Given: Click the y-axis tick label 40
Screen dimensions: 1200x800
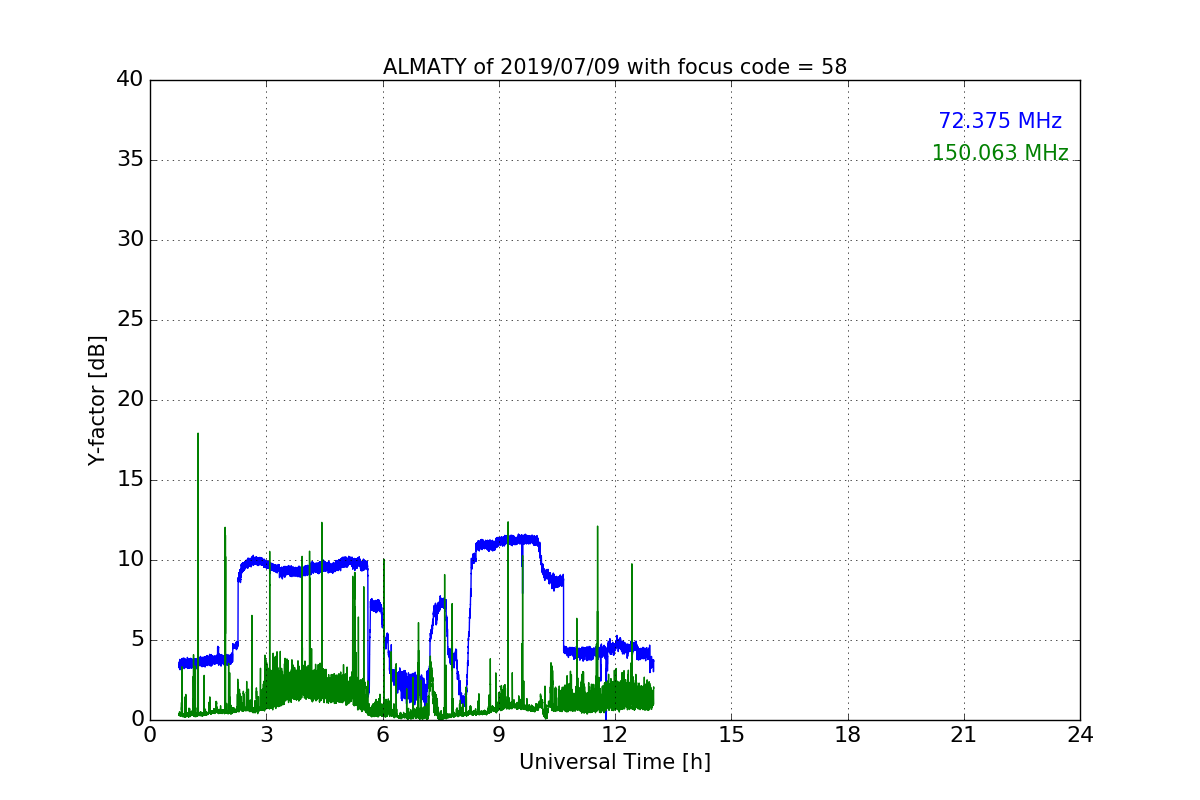Looking at the screenshot, I should (x=130, y=80).
